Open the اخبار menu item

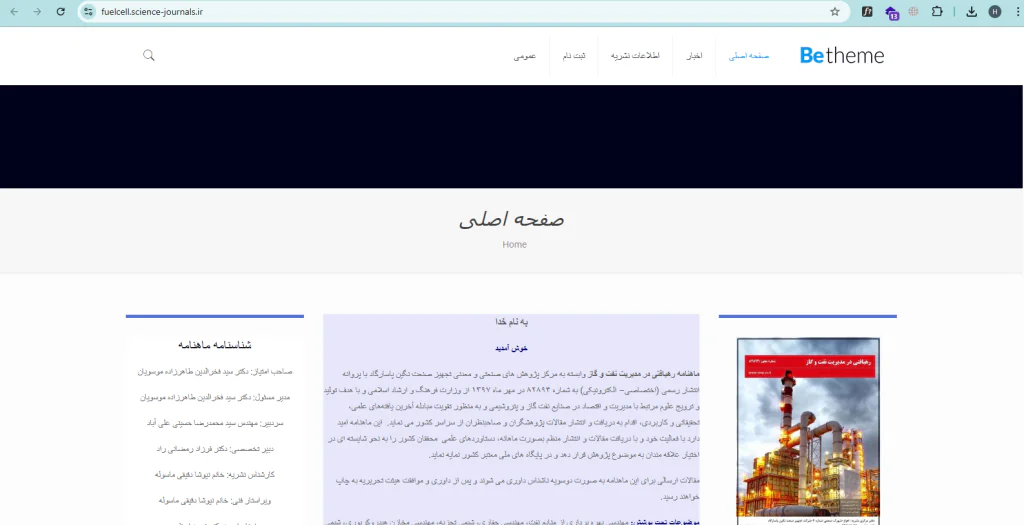[694, 56]
